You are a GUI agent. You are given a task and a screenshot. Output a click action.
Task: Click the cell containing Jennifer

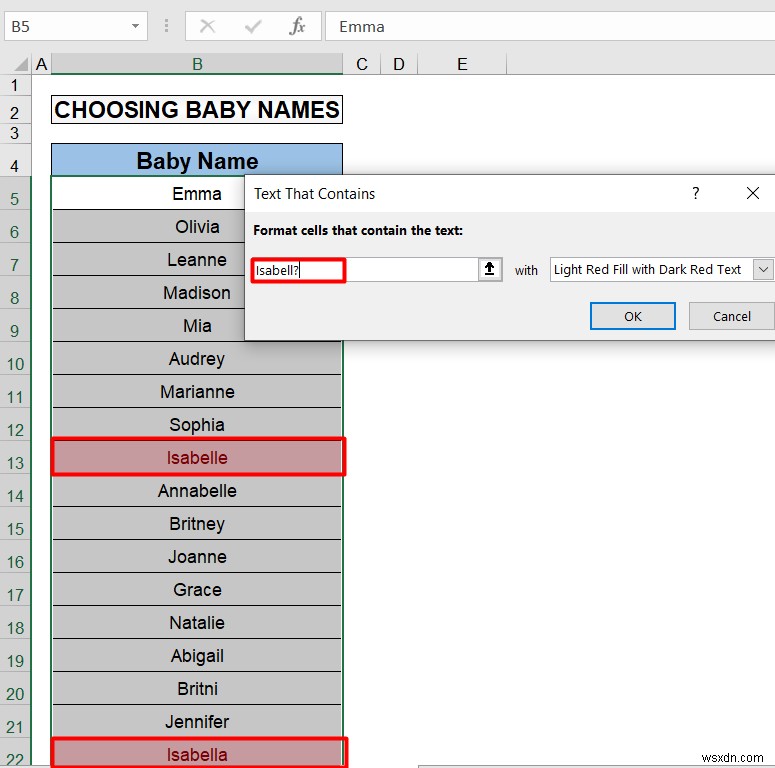pos(197,722)
